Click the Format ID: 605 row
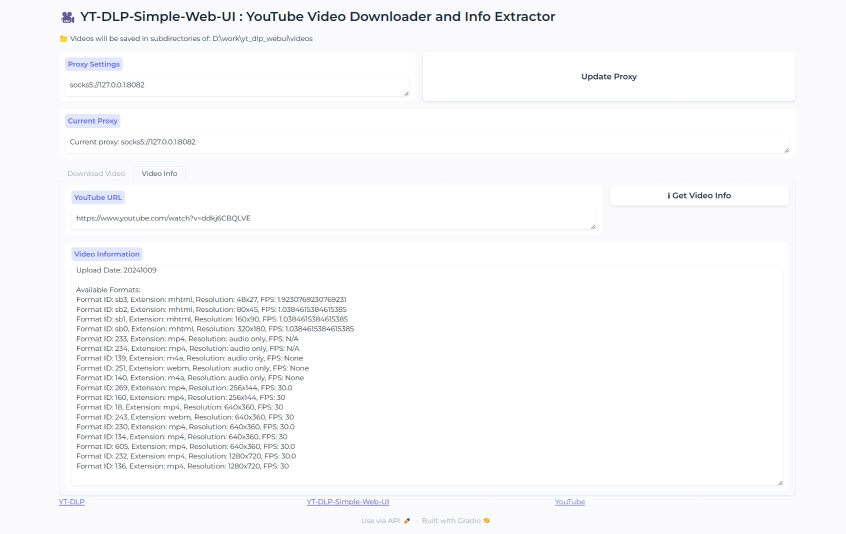 [186, 447]
